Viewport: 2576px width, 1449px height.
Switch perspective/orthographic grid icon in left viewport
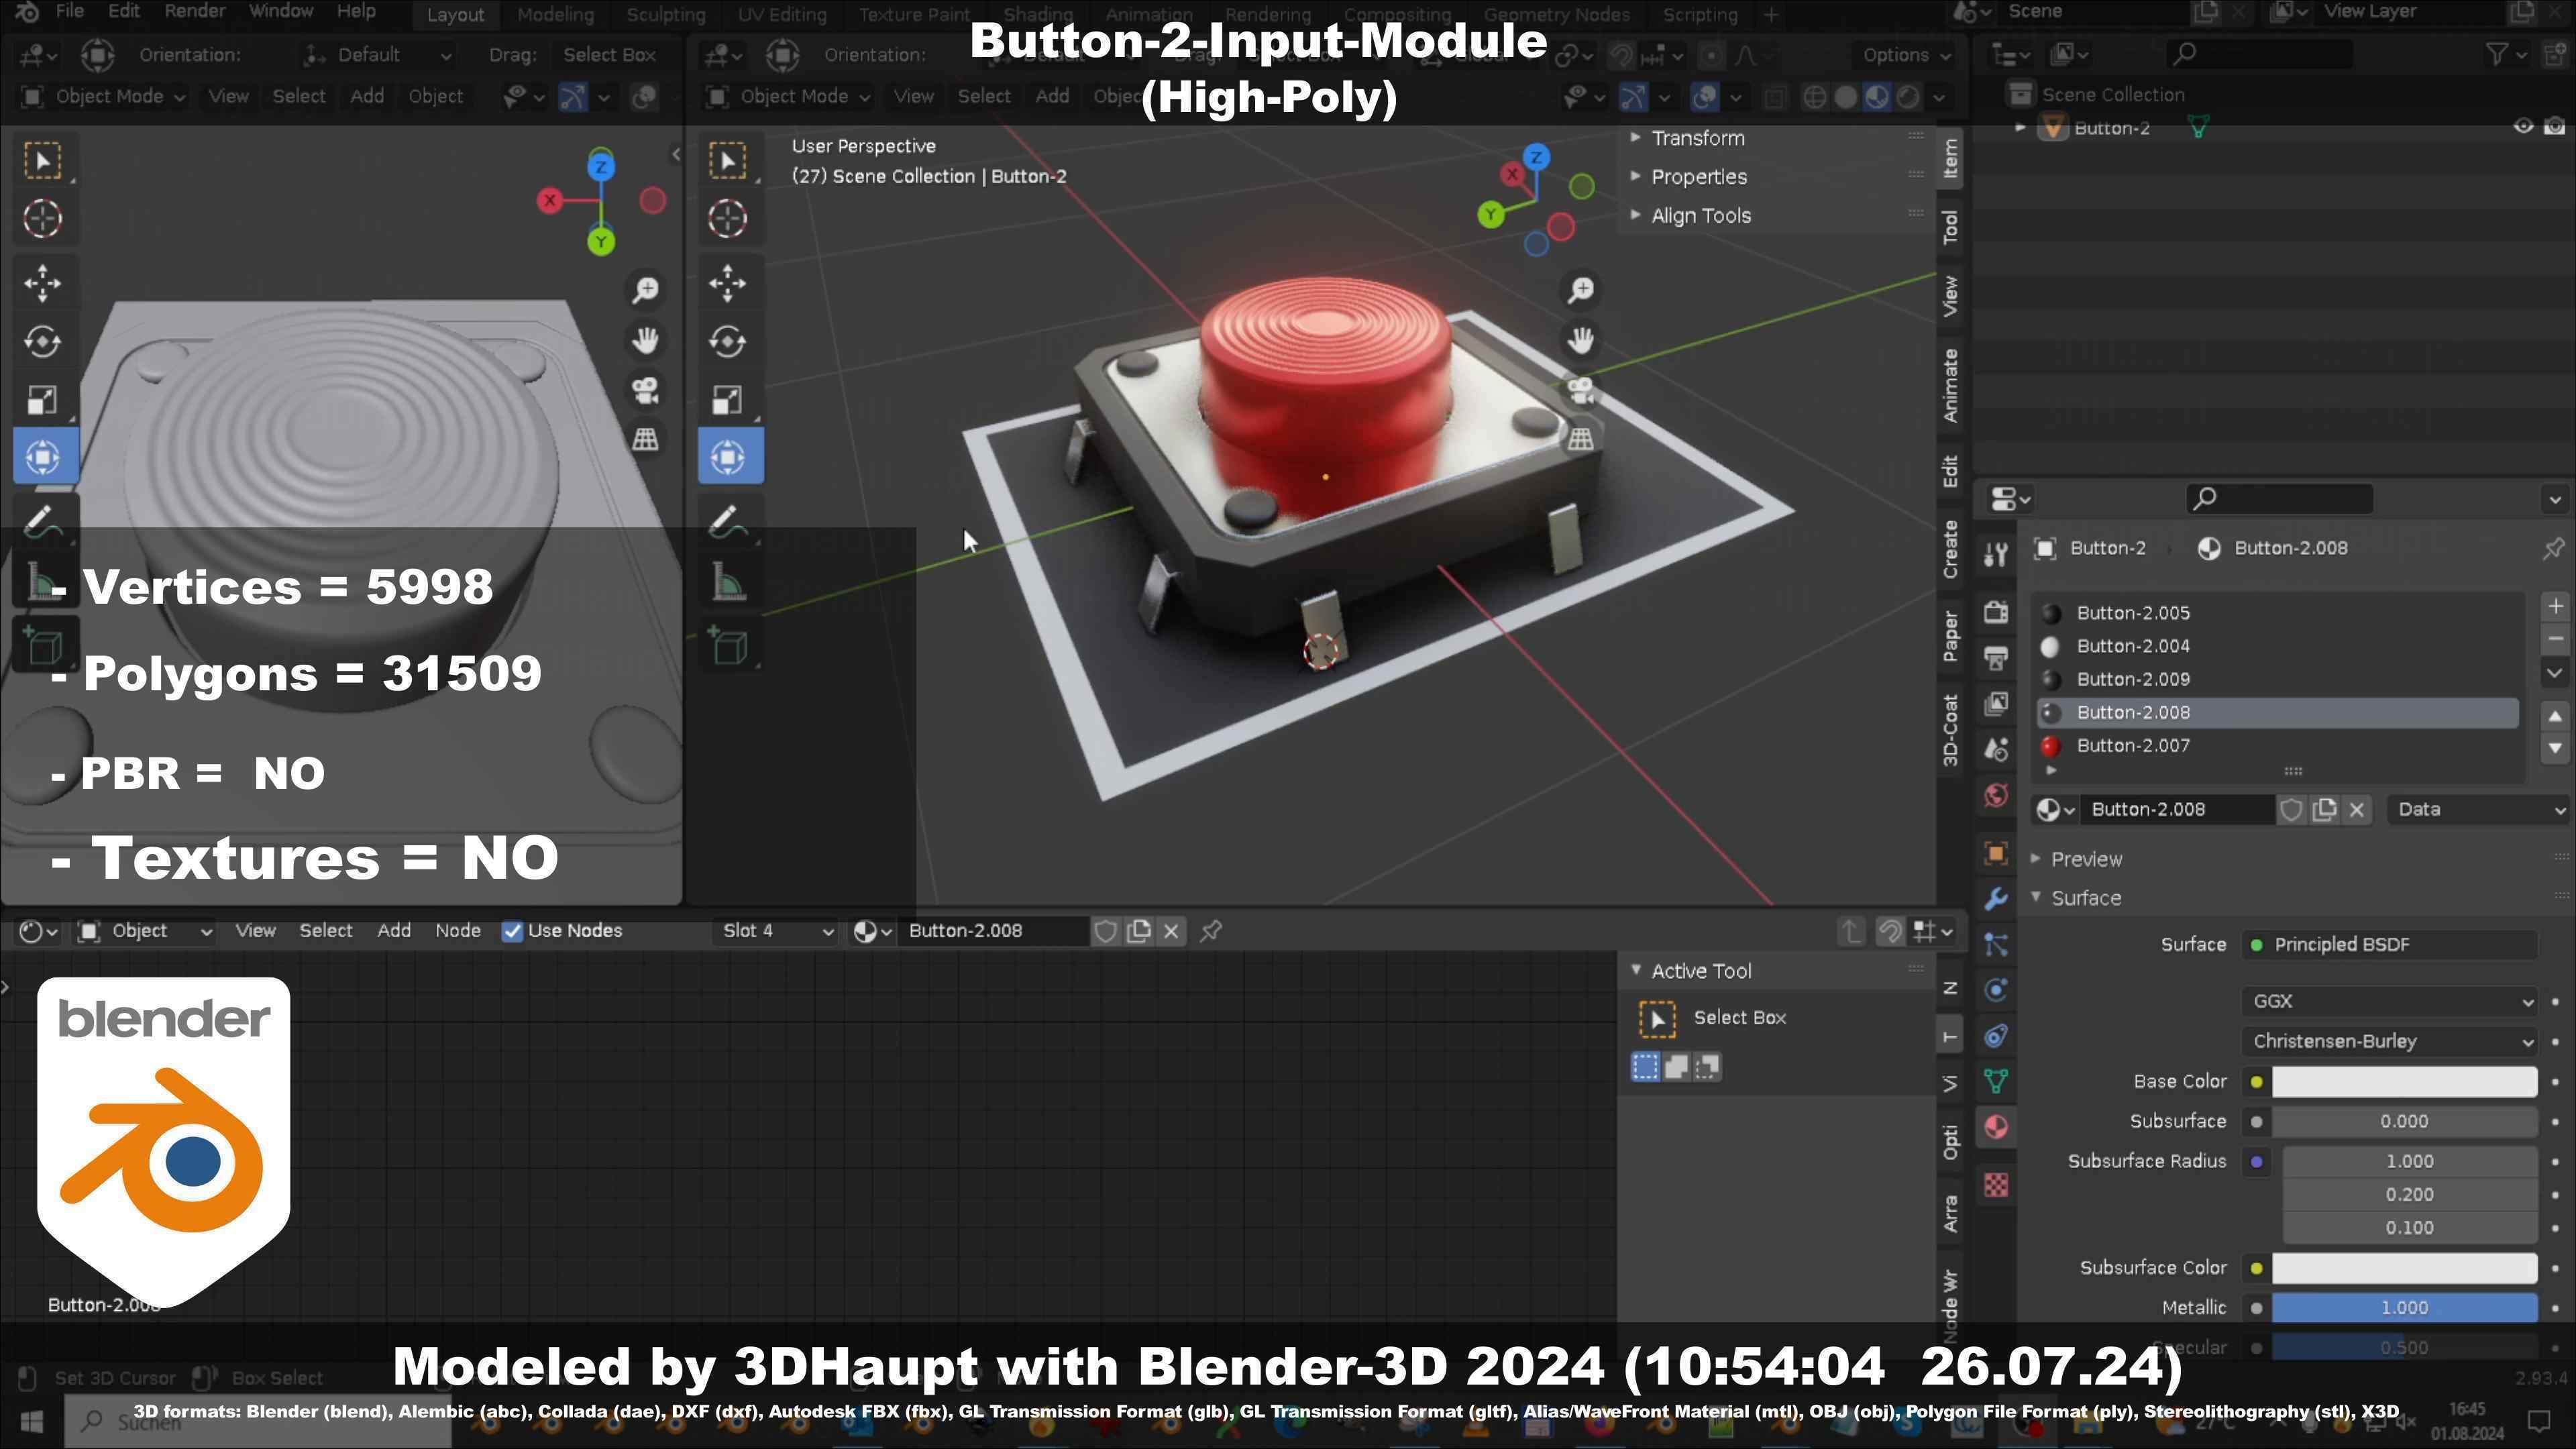point(646,439)
